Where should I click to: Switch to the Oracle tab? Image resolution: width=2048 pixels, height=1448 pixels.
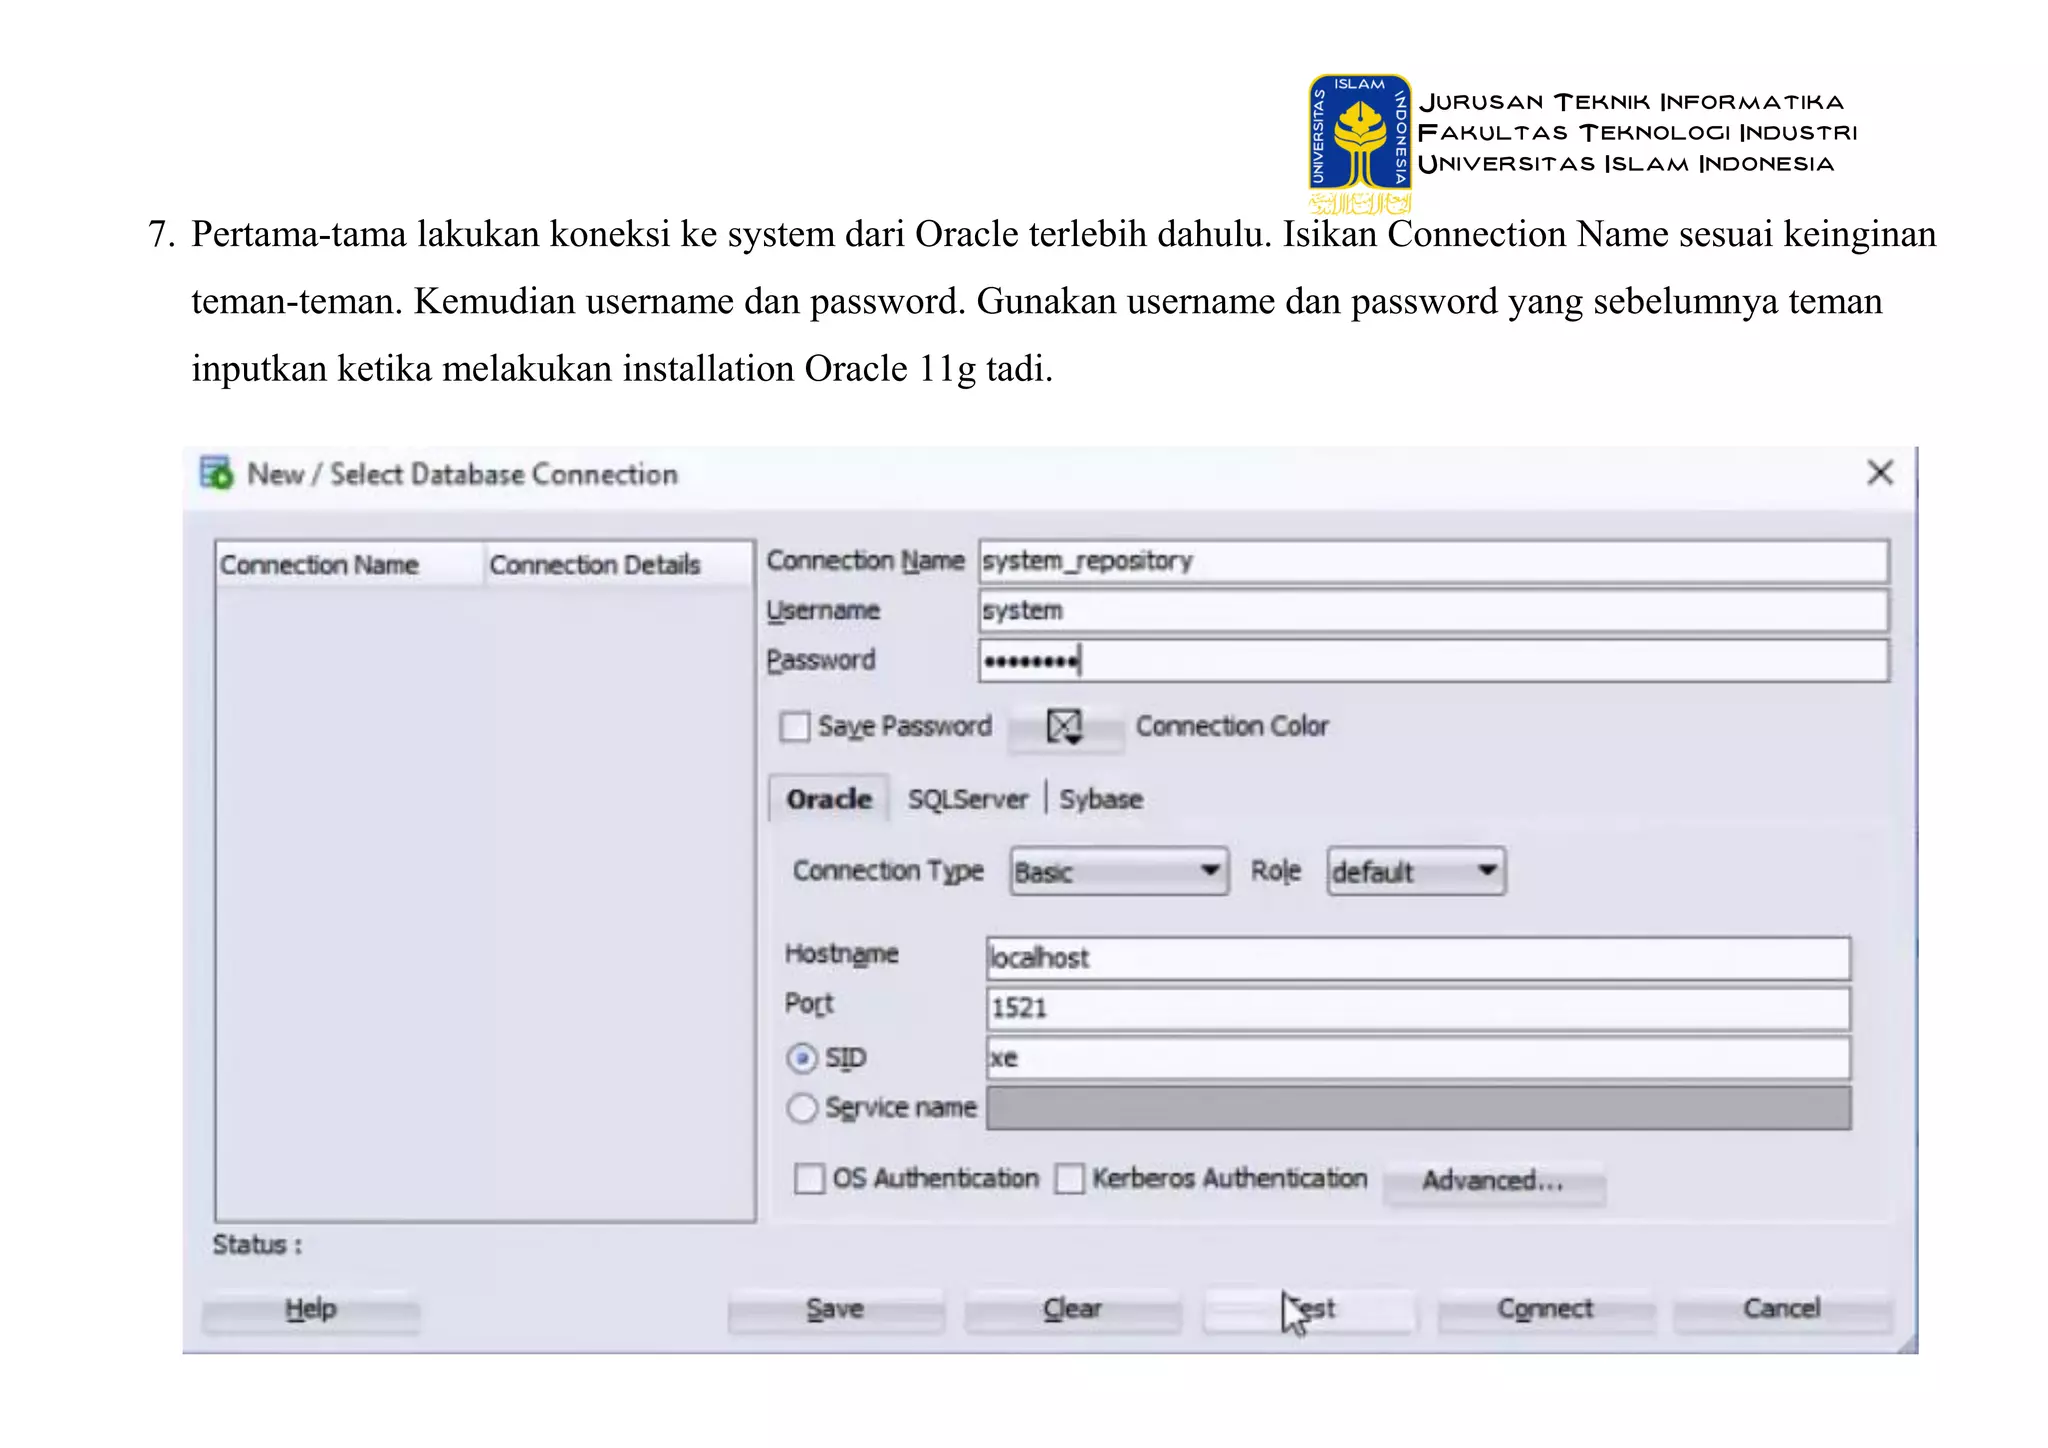829,799
